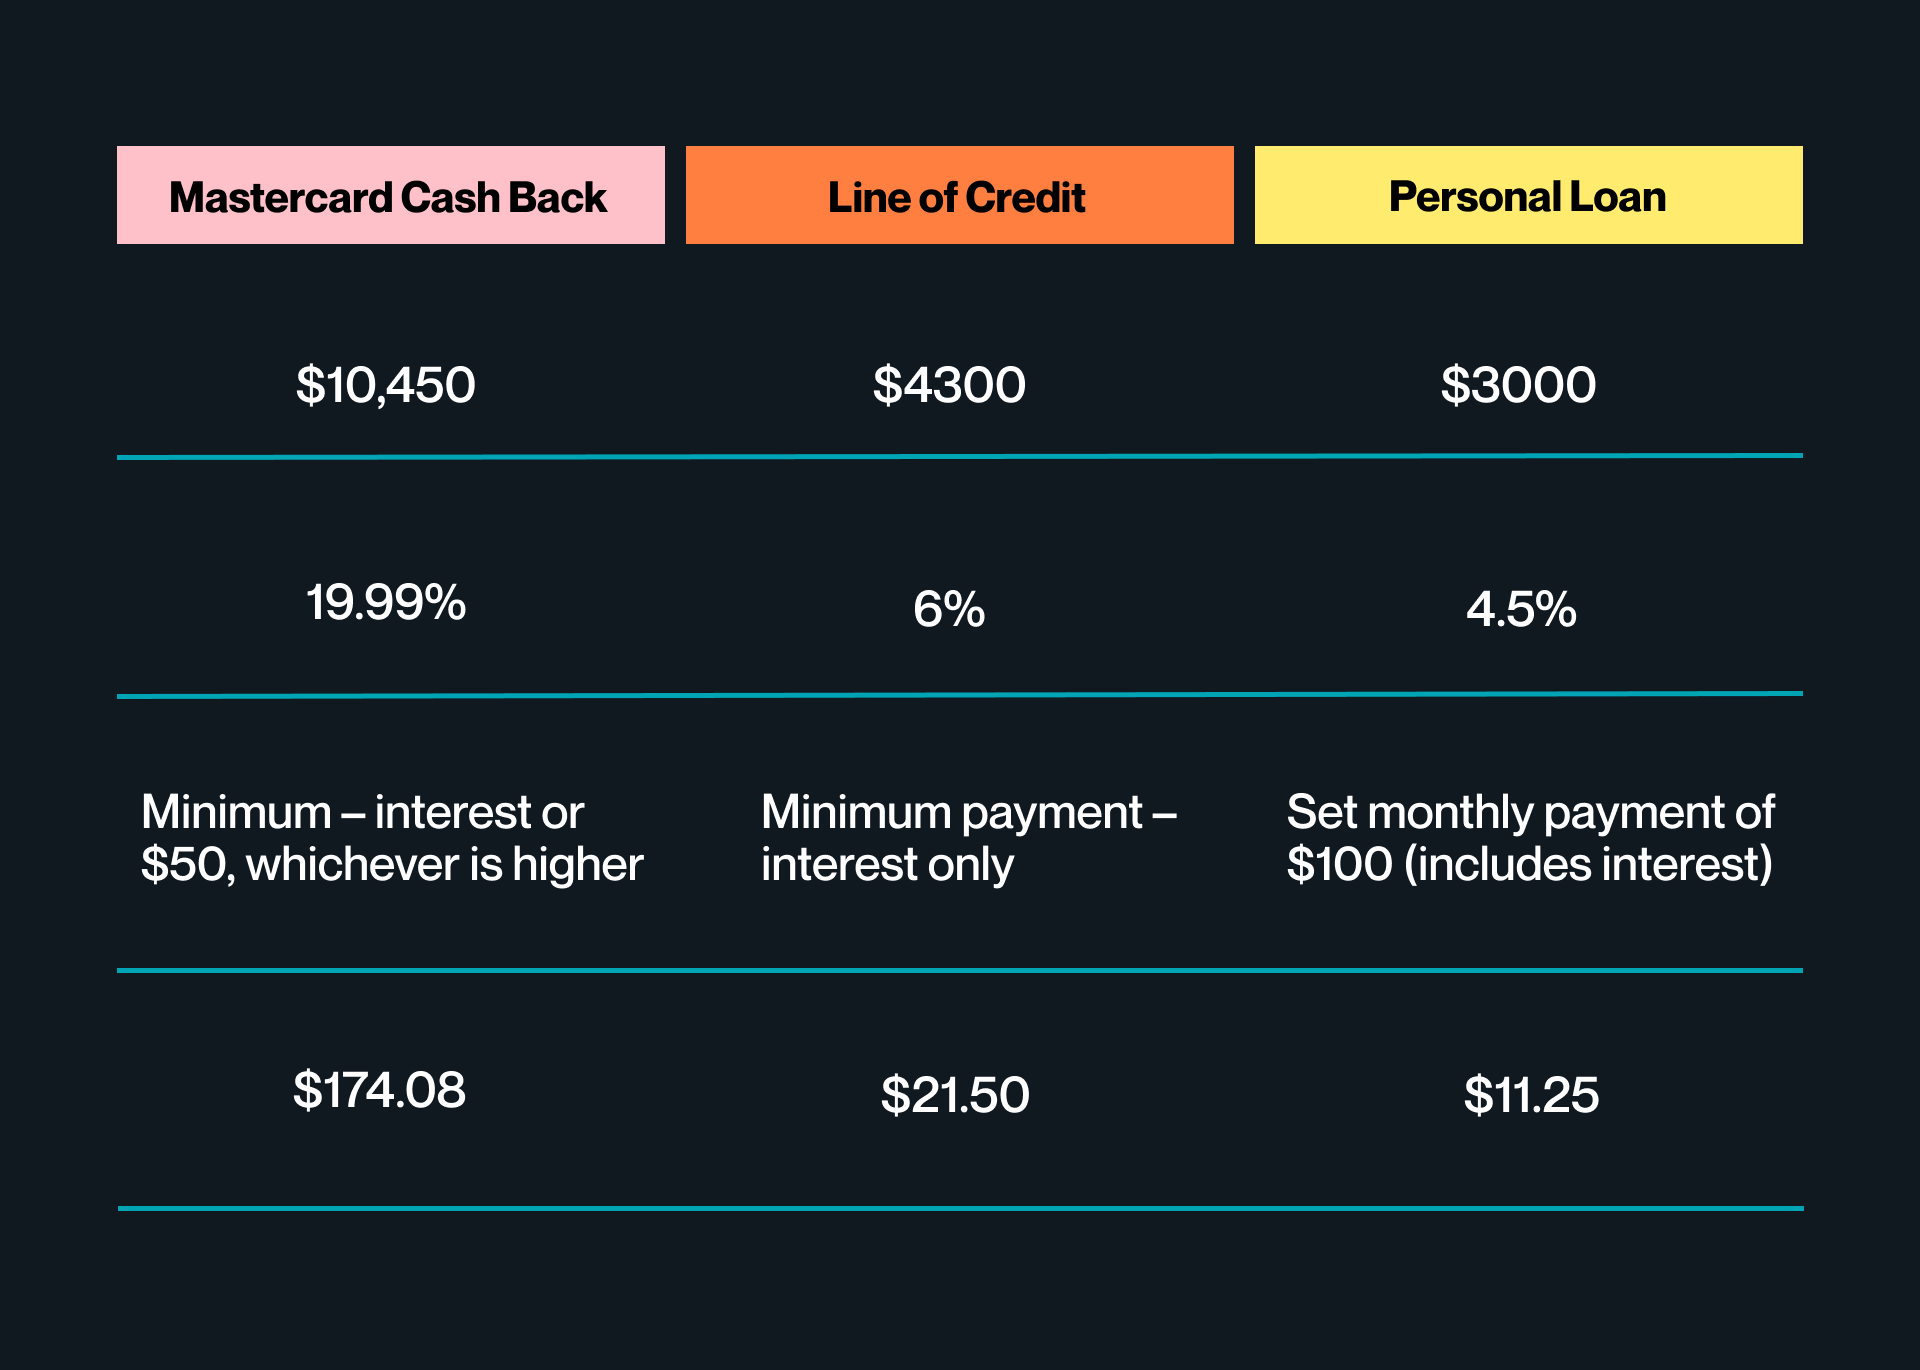Click the teal divider below balances
This screenshot has width=1920, height=1370.
[960, 457]
